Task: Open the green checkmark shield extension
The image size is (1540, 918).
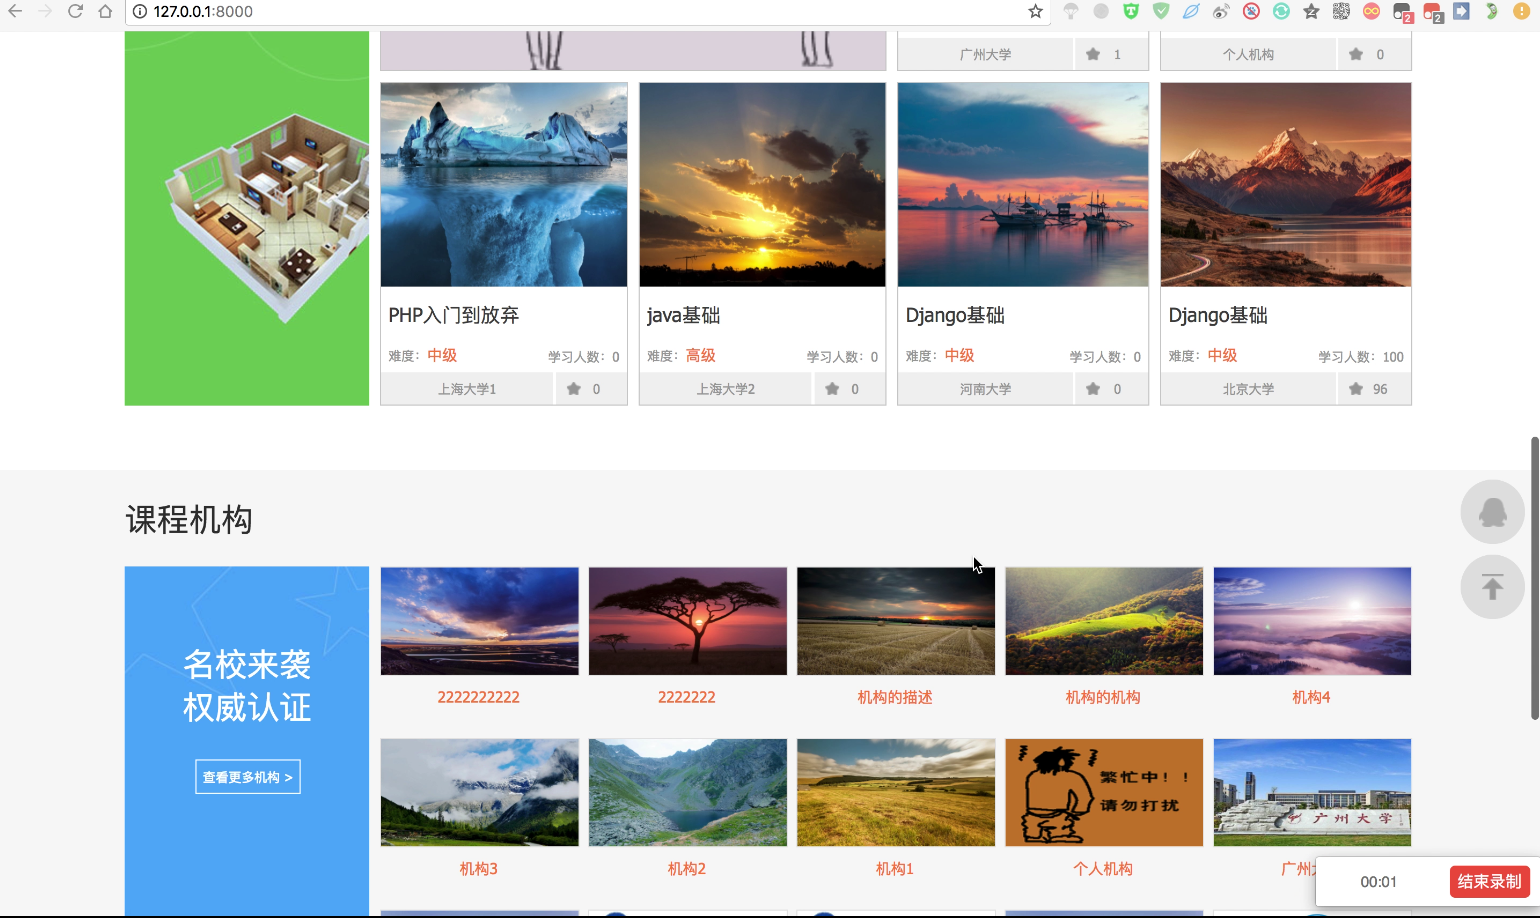Action: click(x=1161, y=11)
